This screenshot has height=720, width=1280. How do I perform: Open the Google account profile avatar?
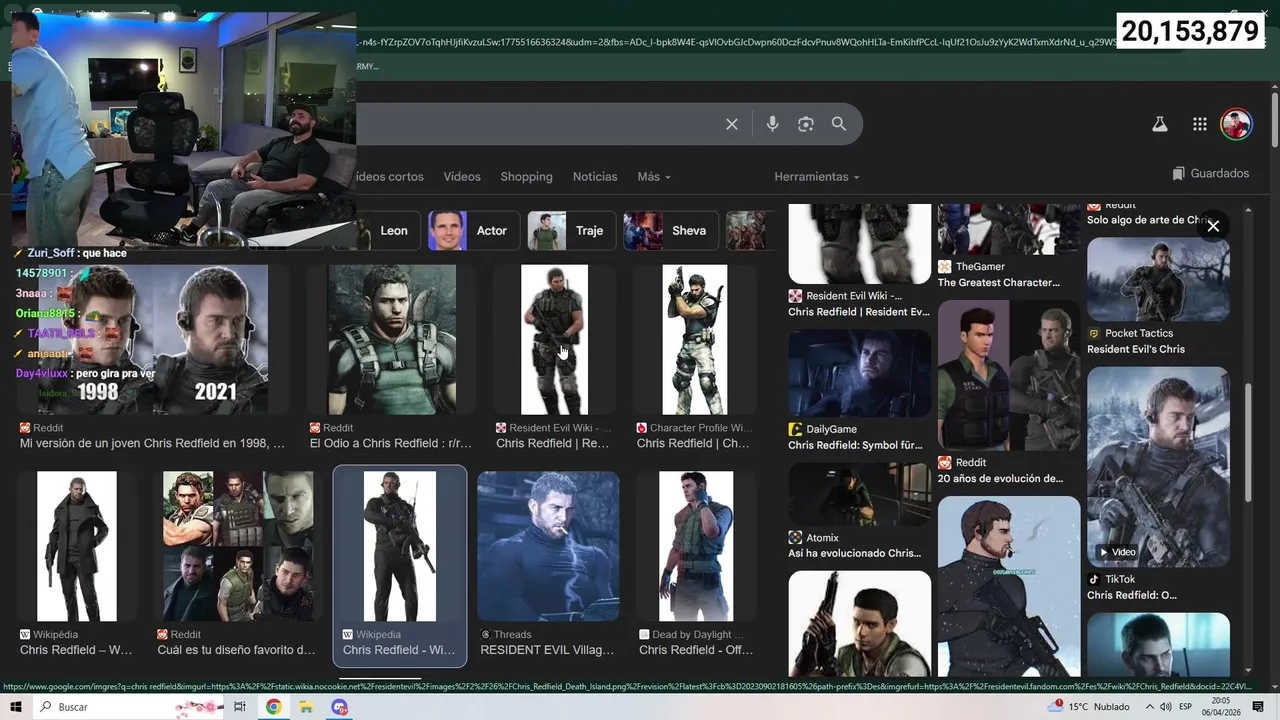click(x=1237, y=124)
